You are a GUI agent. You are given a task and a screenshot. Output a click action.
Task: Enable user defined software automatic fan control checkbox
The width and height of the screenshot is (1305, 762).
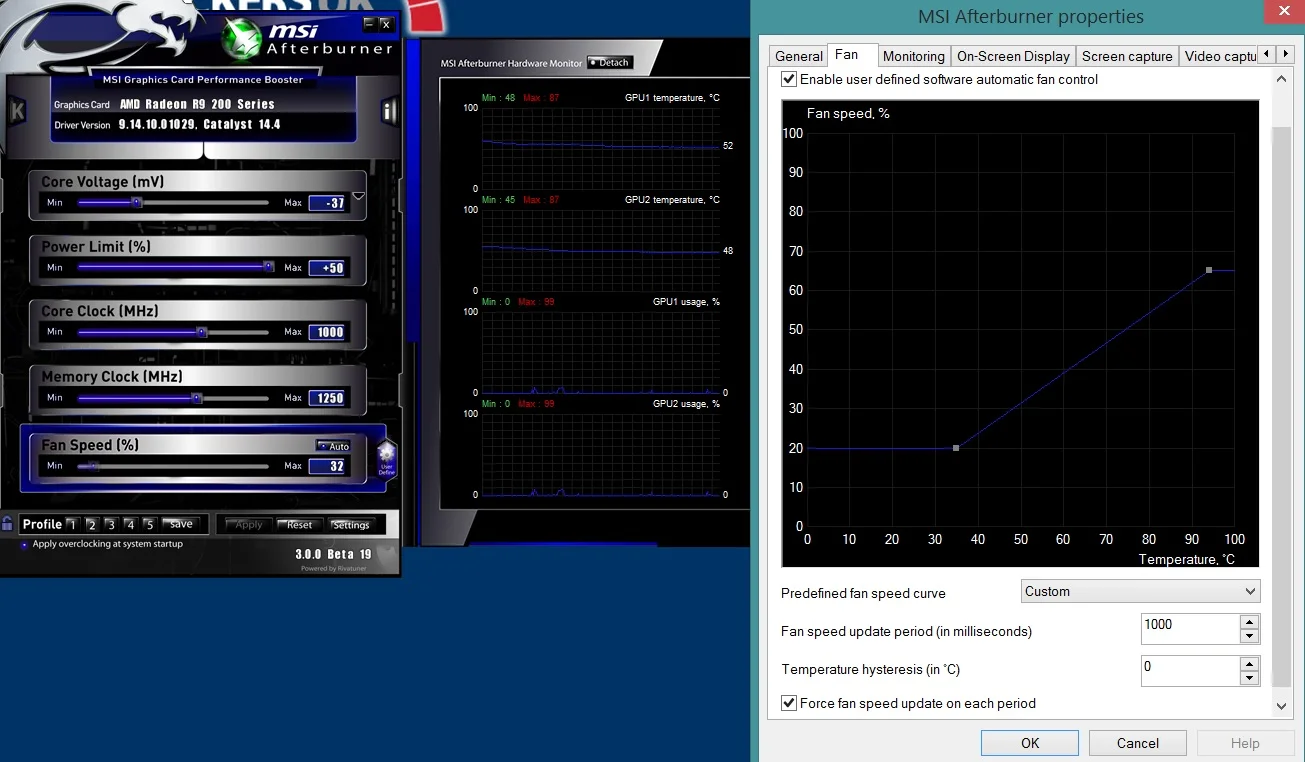(x=789, y=79)
